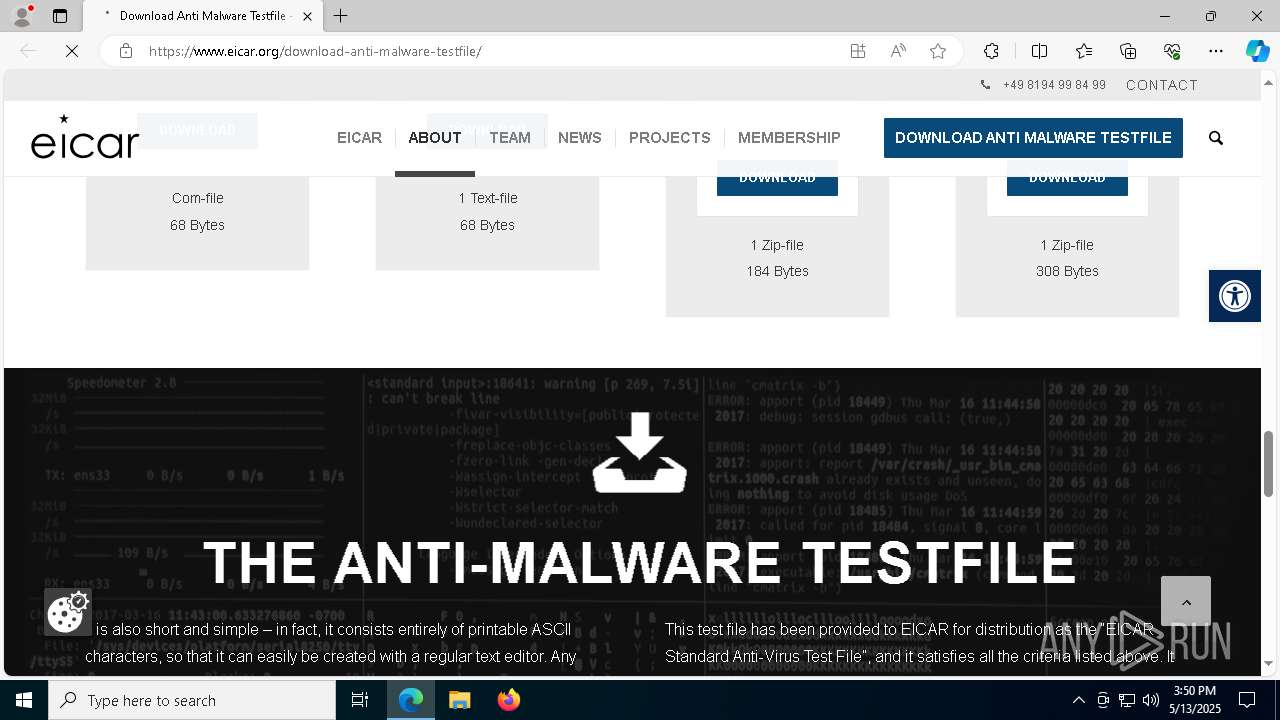Viewport: 1280px width, 720px height.
Task: Open the taskbar clock and date
Action: [x=1196, y=700]
